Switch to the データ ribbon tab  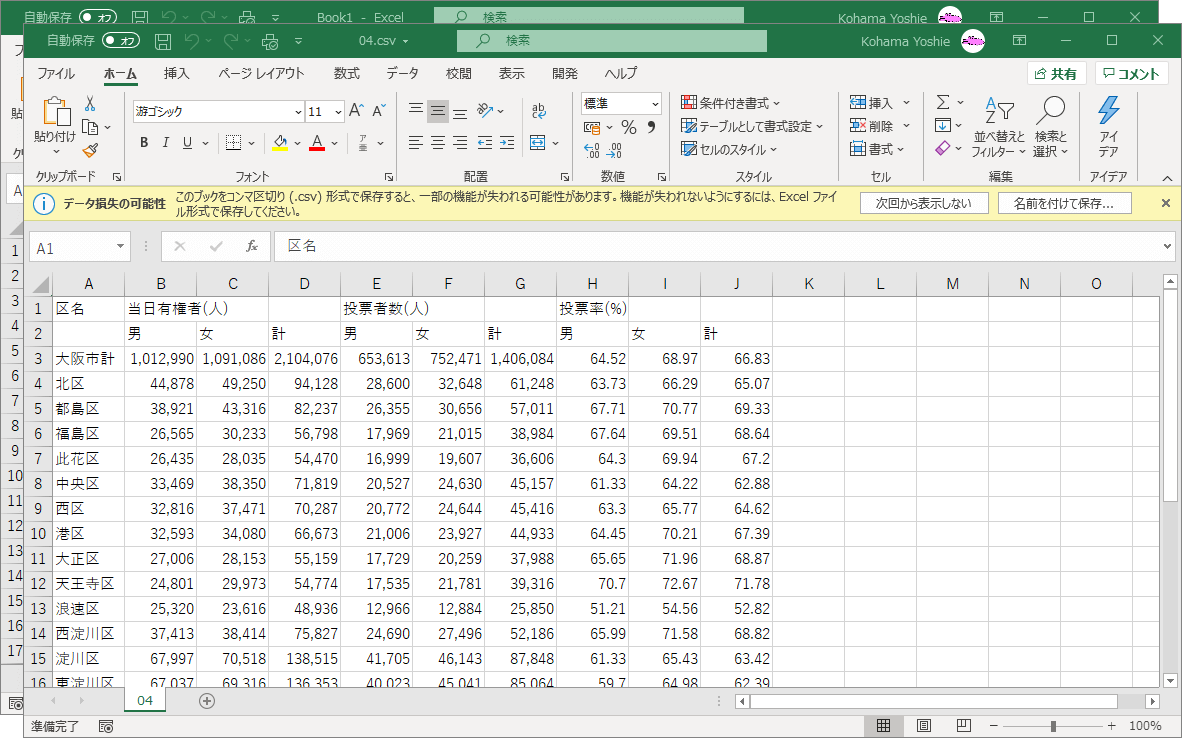402,74
